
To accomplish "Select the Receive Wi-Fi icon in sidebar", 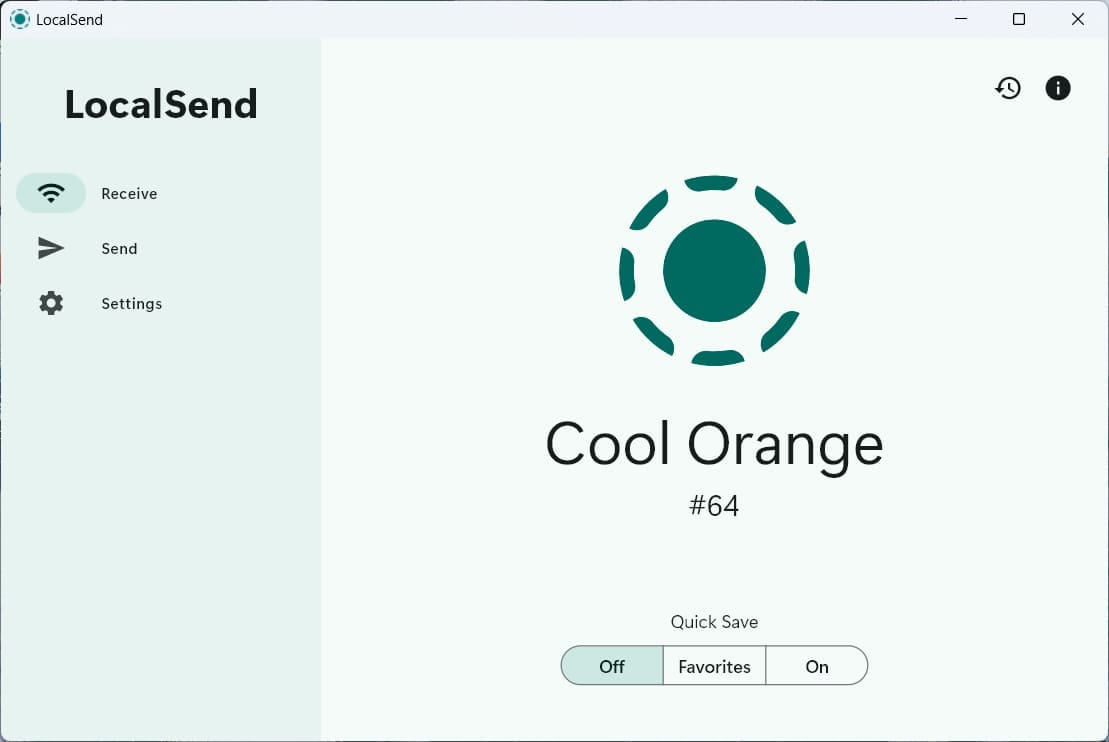I will pyautogui.click(x=51, y=193).
